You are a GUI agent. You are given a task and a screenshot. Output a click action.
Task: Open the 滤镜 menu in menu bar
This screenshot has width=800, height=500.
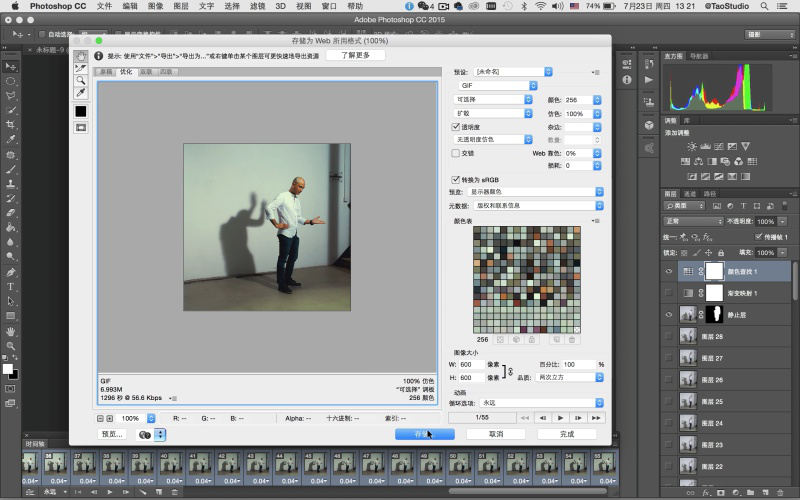tap(256, 6)
